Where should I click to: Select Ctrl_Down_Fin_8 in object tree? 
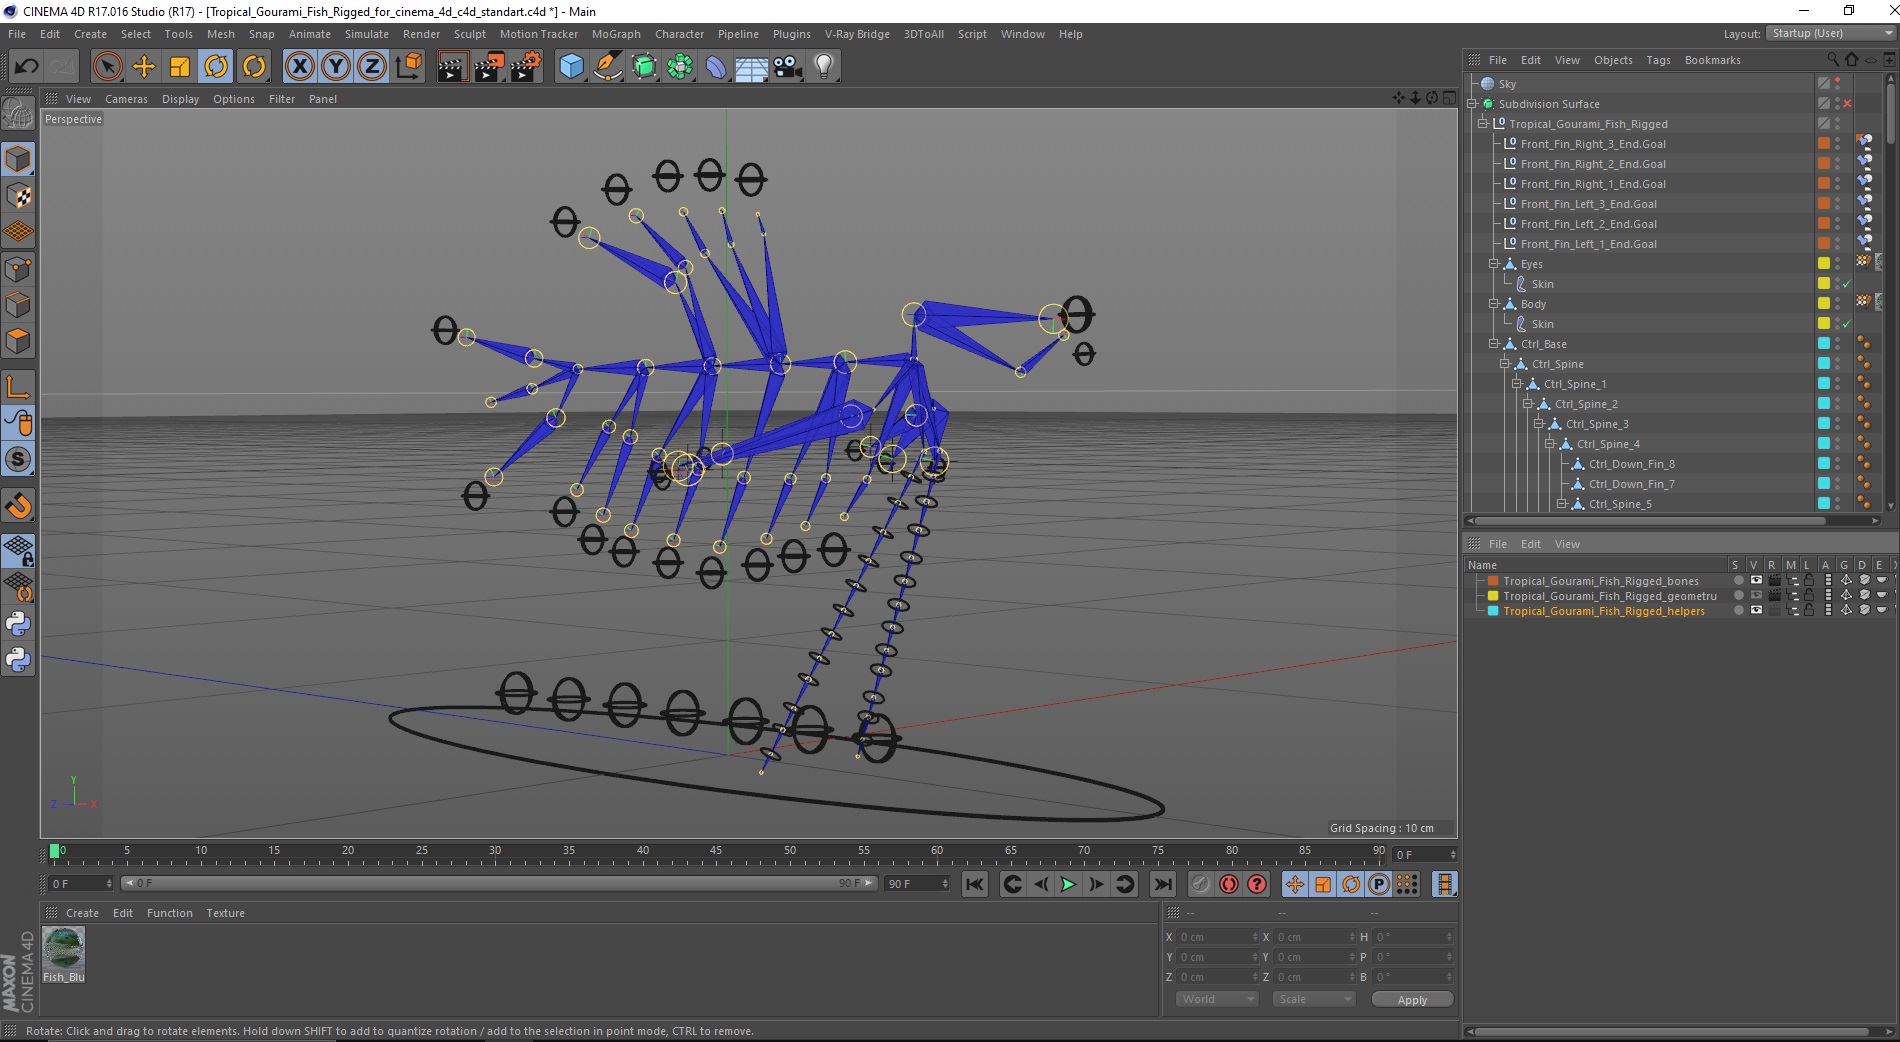(x=1631, y=464)
